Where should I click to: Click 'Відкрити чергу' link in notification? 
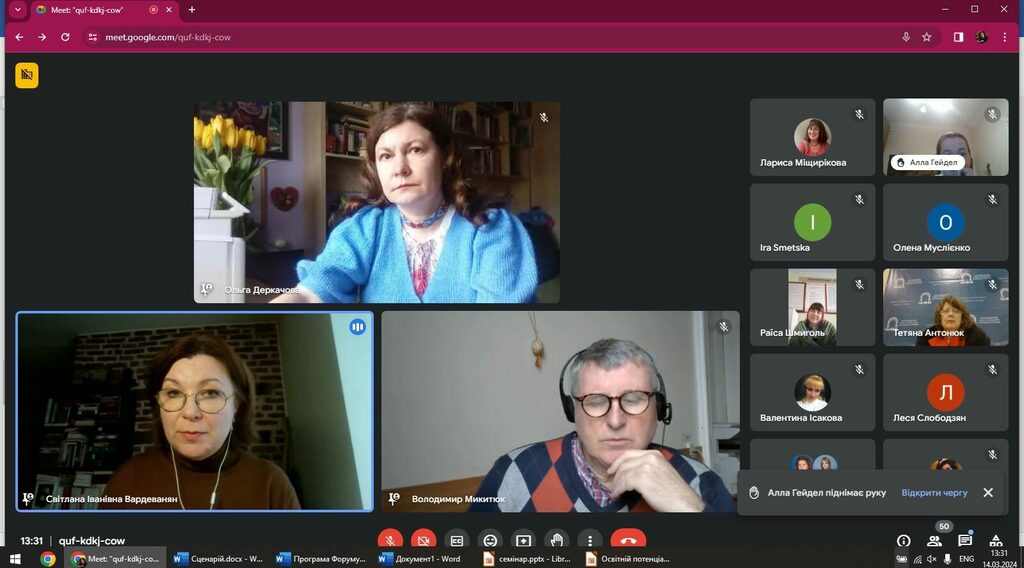[x=934, y=493]
